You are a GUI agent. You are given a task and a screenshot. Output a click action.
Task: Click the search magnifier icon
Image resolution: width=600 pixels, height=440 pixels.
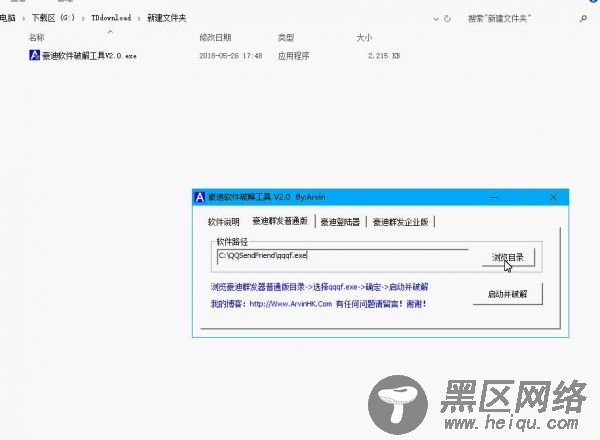(x=583, y=18)
